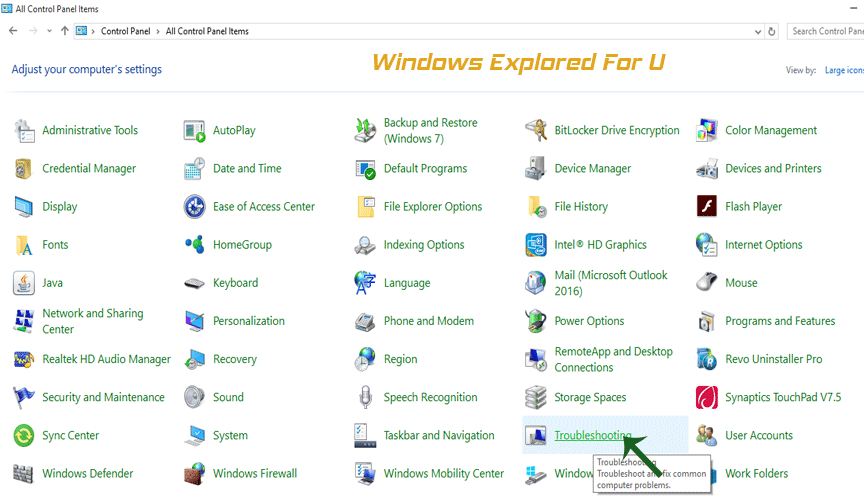The height and width of the screenshot is (504, 864).
Task: Open the Work Folders link
Action: pyautogui.click(x=757, y=474)
